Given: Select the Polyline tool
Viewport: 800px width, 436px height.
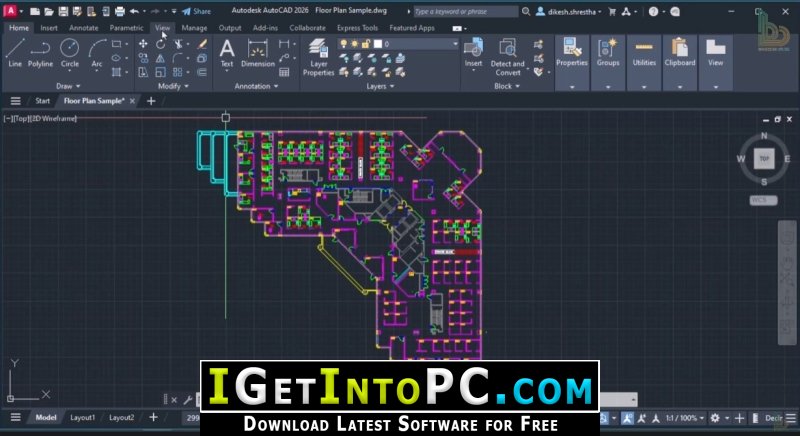Looking at the screenshot, I should click(40, 53).
